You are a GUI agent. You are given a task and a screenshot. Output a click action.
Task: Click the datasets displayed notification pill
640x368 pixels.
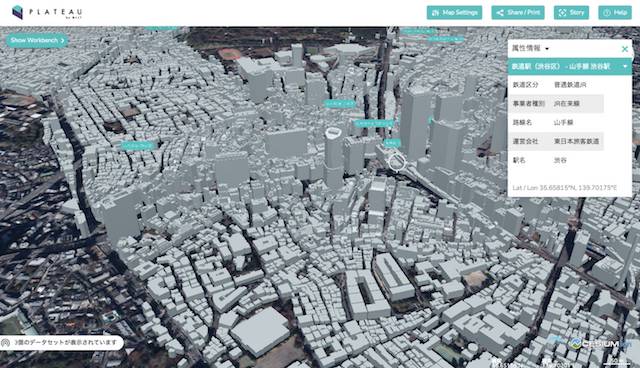(62, 343)
